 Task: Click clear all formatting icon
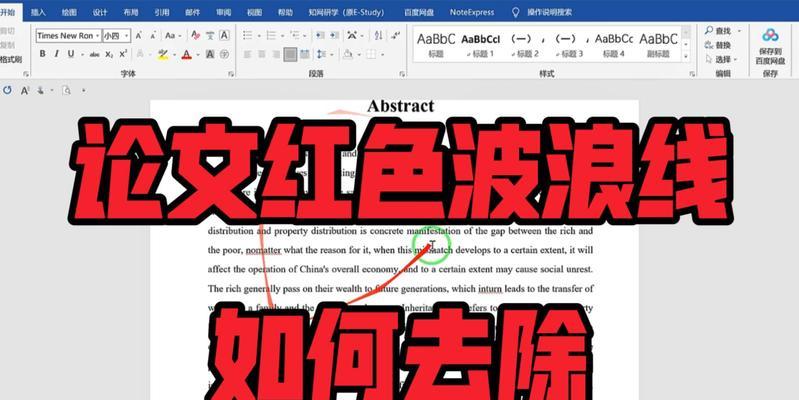pyautogui.click(x=195, y=35)
